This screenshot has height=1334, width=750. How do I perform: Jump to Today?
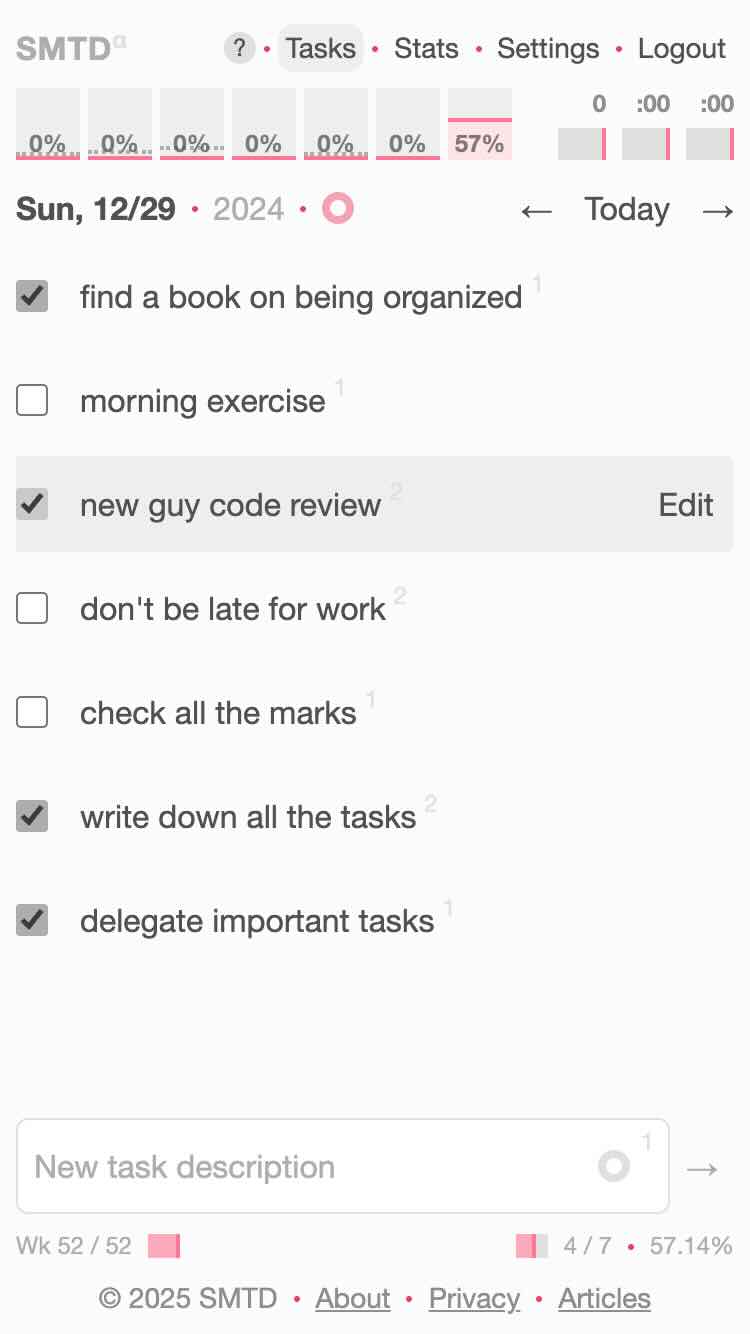click(x=627, y=210)
